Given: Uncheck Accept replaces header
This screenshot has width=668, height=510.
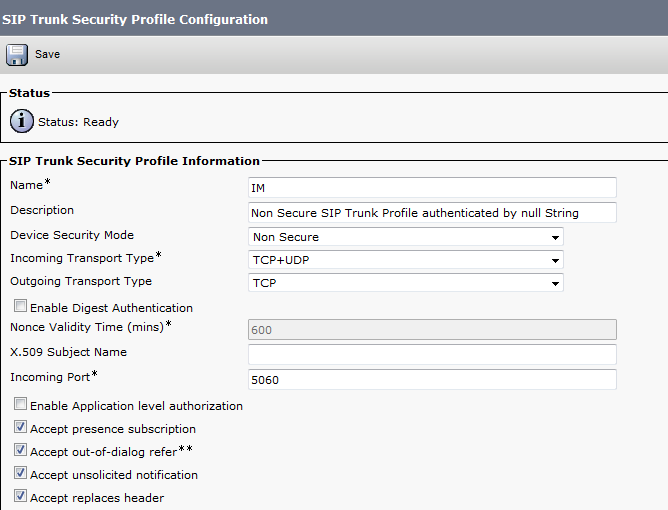Looking at the screenshot, I should coord(21,497).
